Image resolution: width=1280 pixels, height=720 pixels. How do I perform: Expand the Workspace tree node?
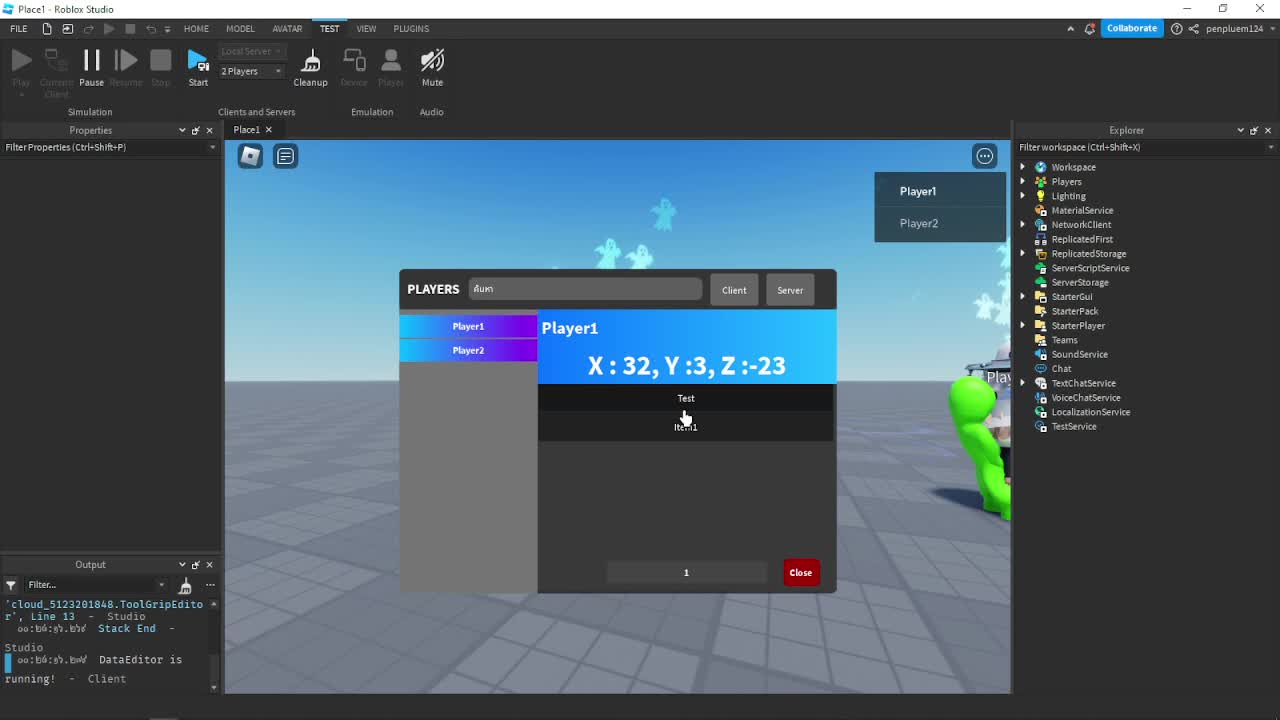click(1023, 167)
